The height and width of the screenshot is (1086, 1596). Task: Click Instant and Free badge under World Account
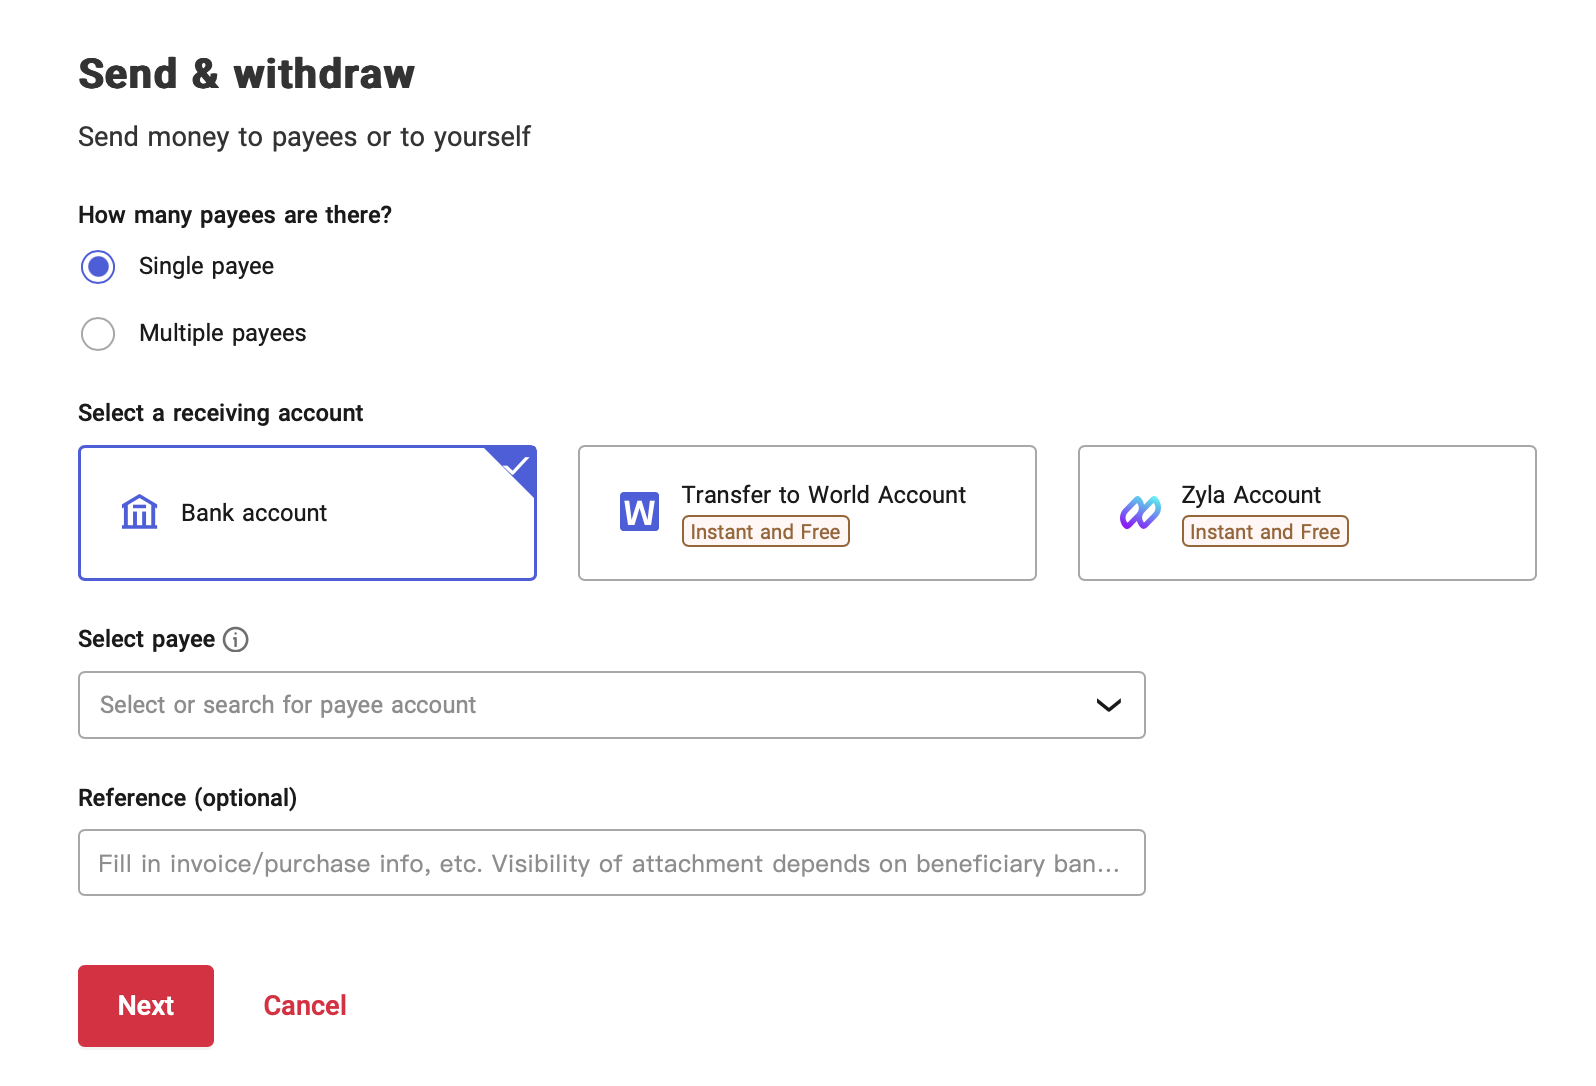point(765,532)
